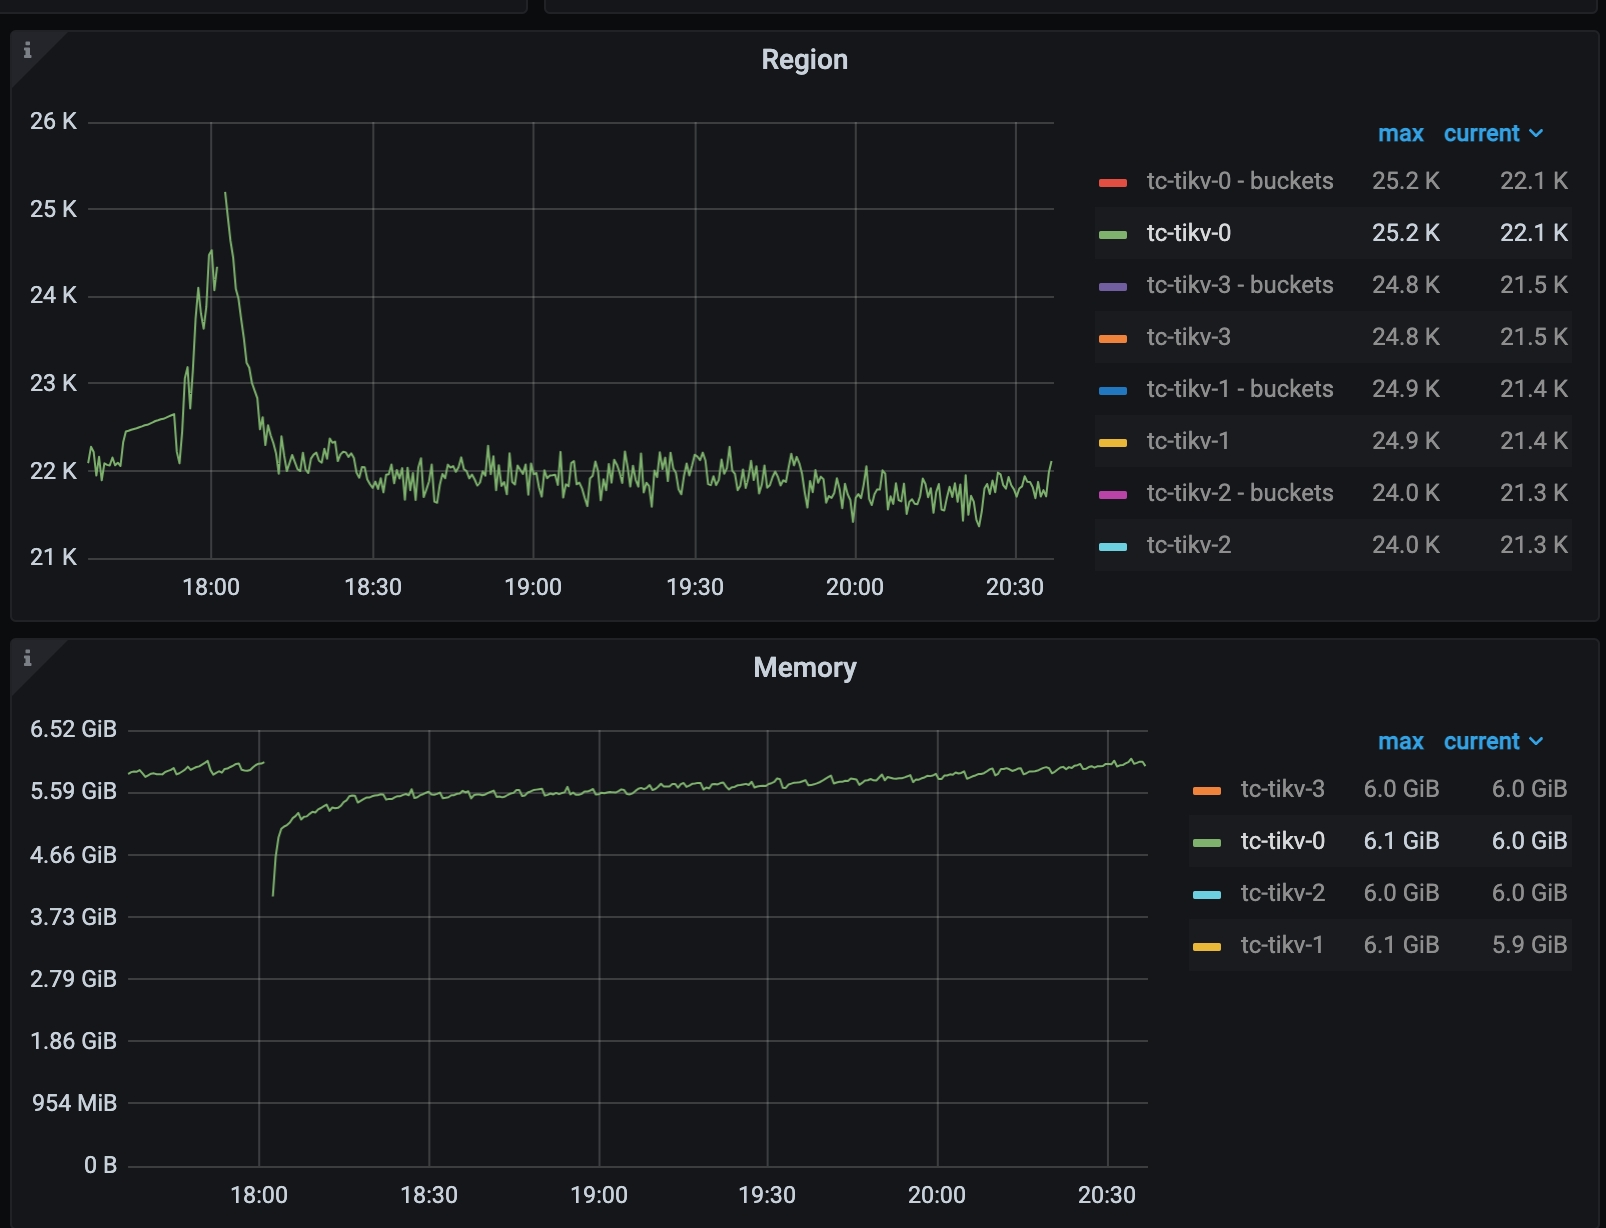1606x1228 pixels.
Task: Open the chevron dropdown next to current in Region legend
Action: coord(1537,133)
